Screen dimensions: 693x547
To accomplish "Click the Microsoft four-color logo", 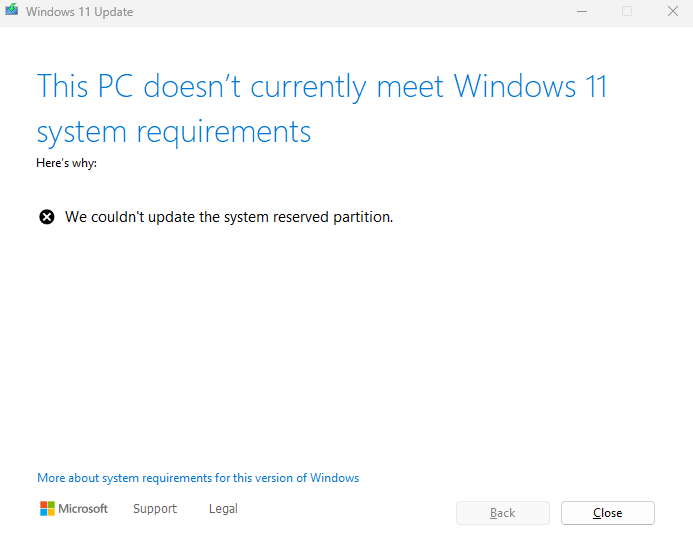I will [x=47, y=509].
